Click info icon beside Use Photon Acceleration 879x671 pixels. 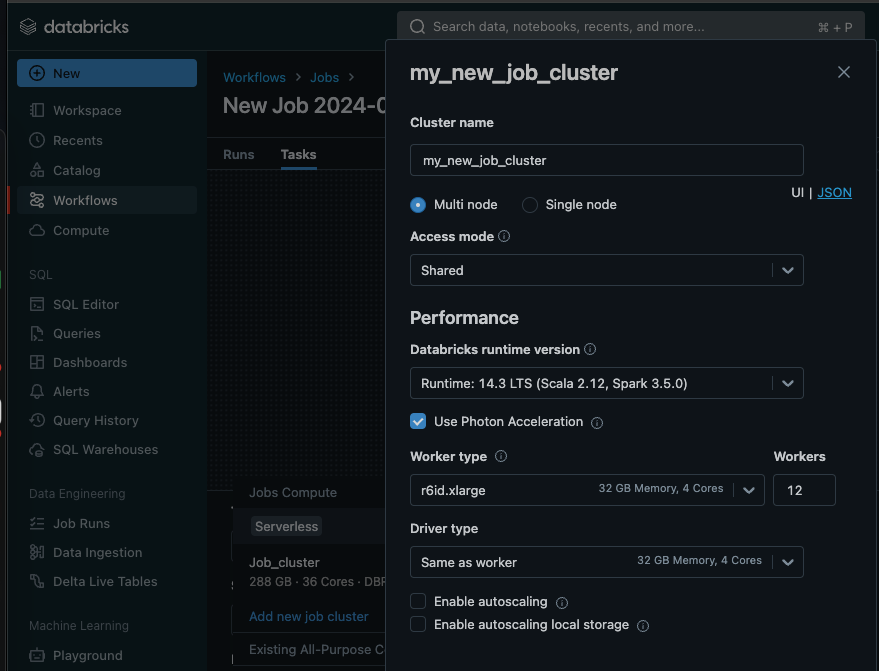tap(597, 423)
